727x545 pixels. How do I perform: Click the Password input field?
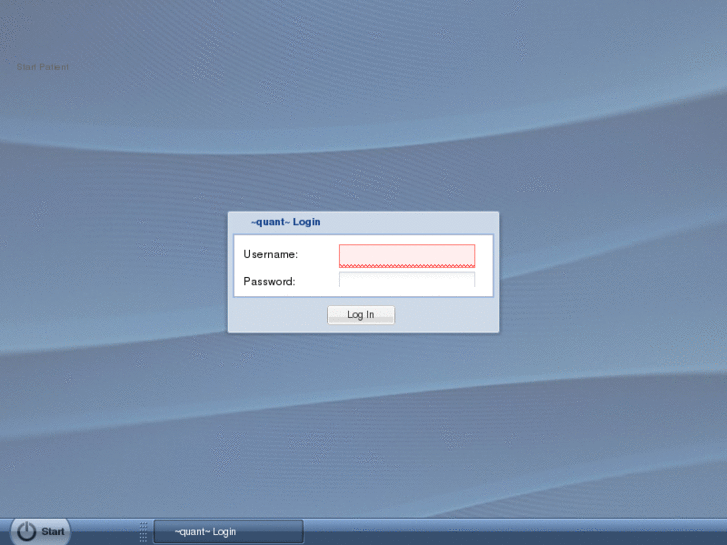(407, 280)
